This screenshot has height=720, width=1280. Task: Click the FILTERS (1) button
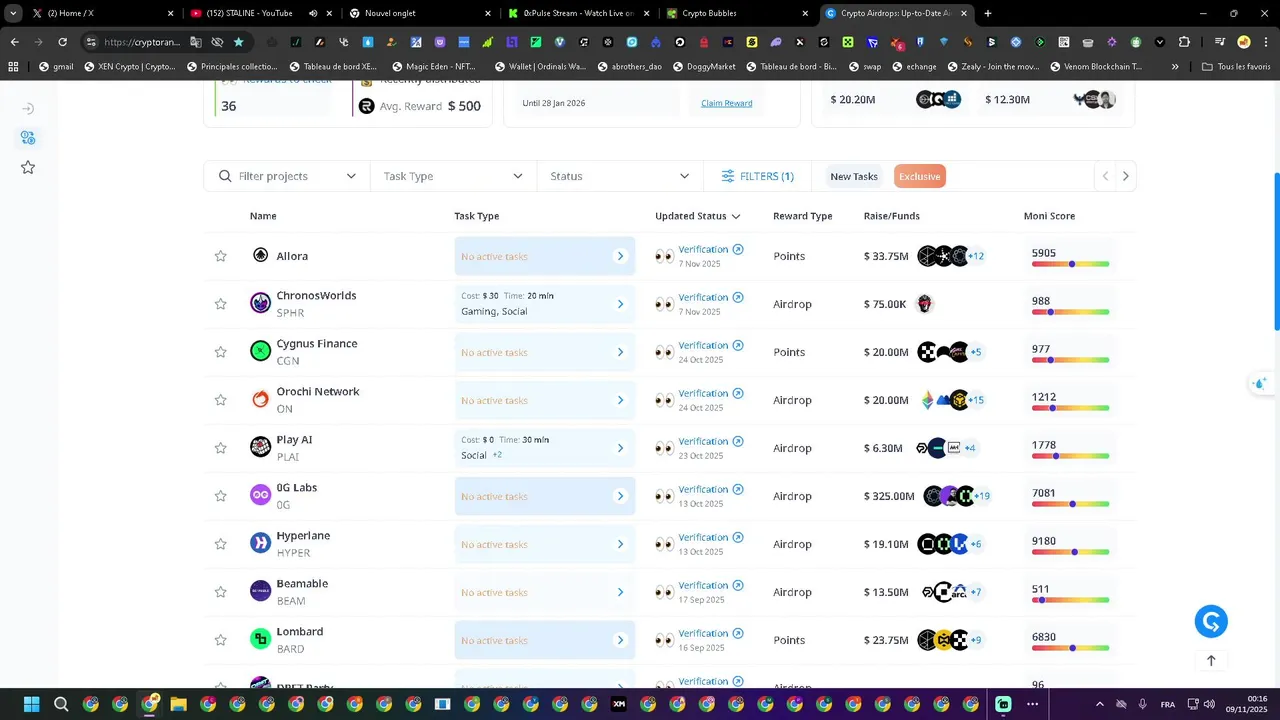coord(757,176)
